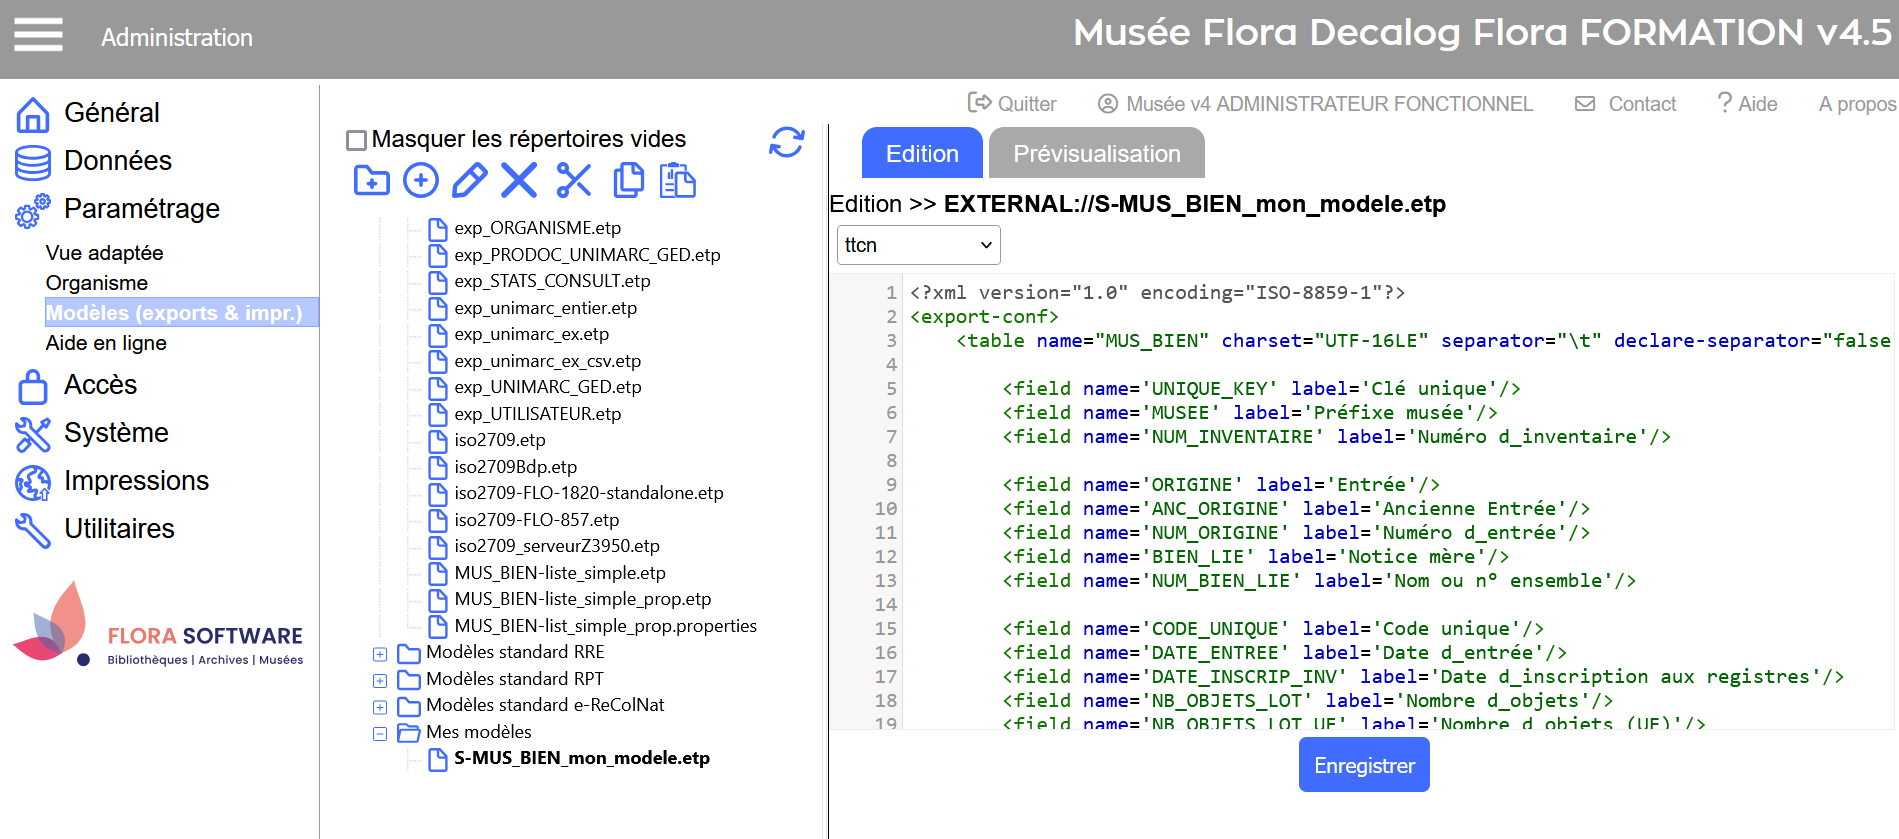This screenshot has height=839, width=1899.
Task: Select iso2709_serveurZ3950.etp file
Action: 557,547
